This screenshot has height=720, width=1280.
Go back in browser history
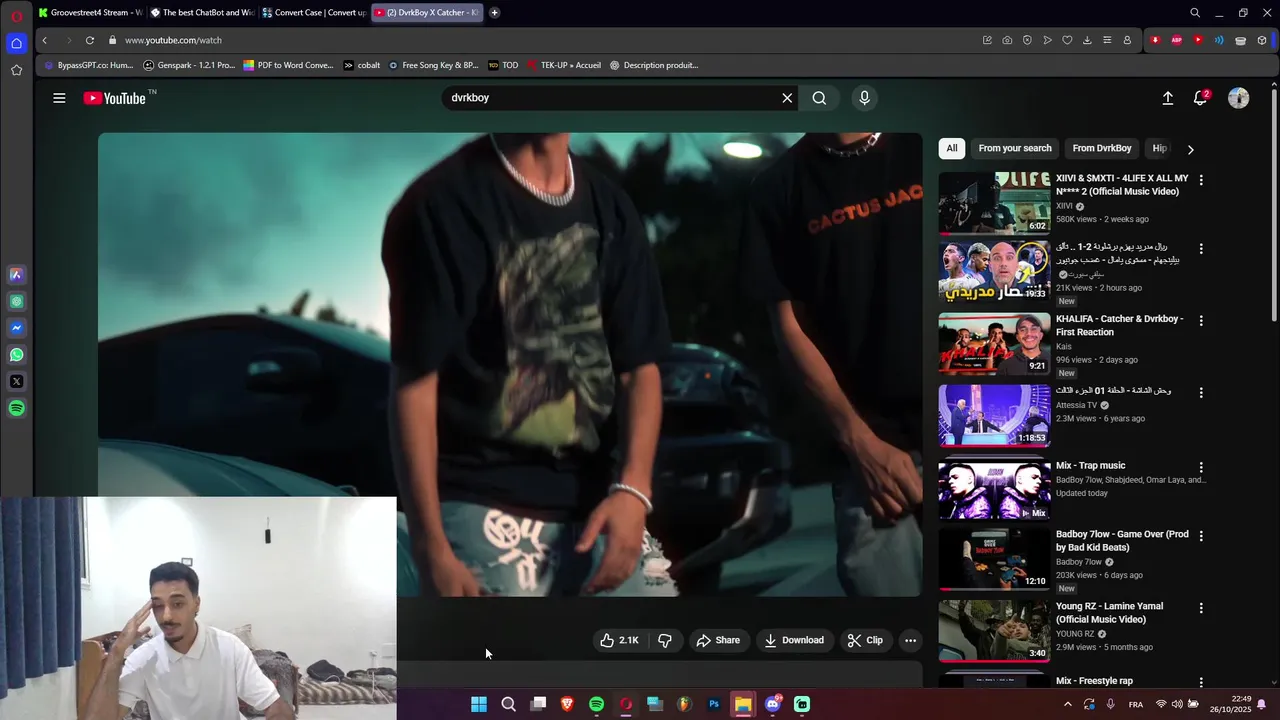[44, 40]
